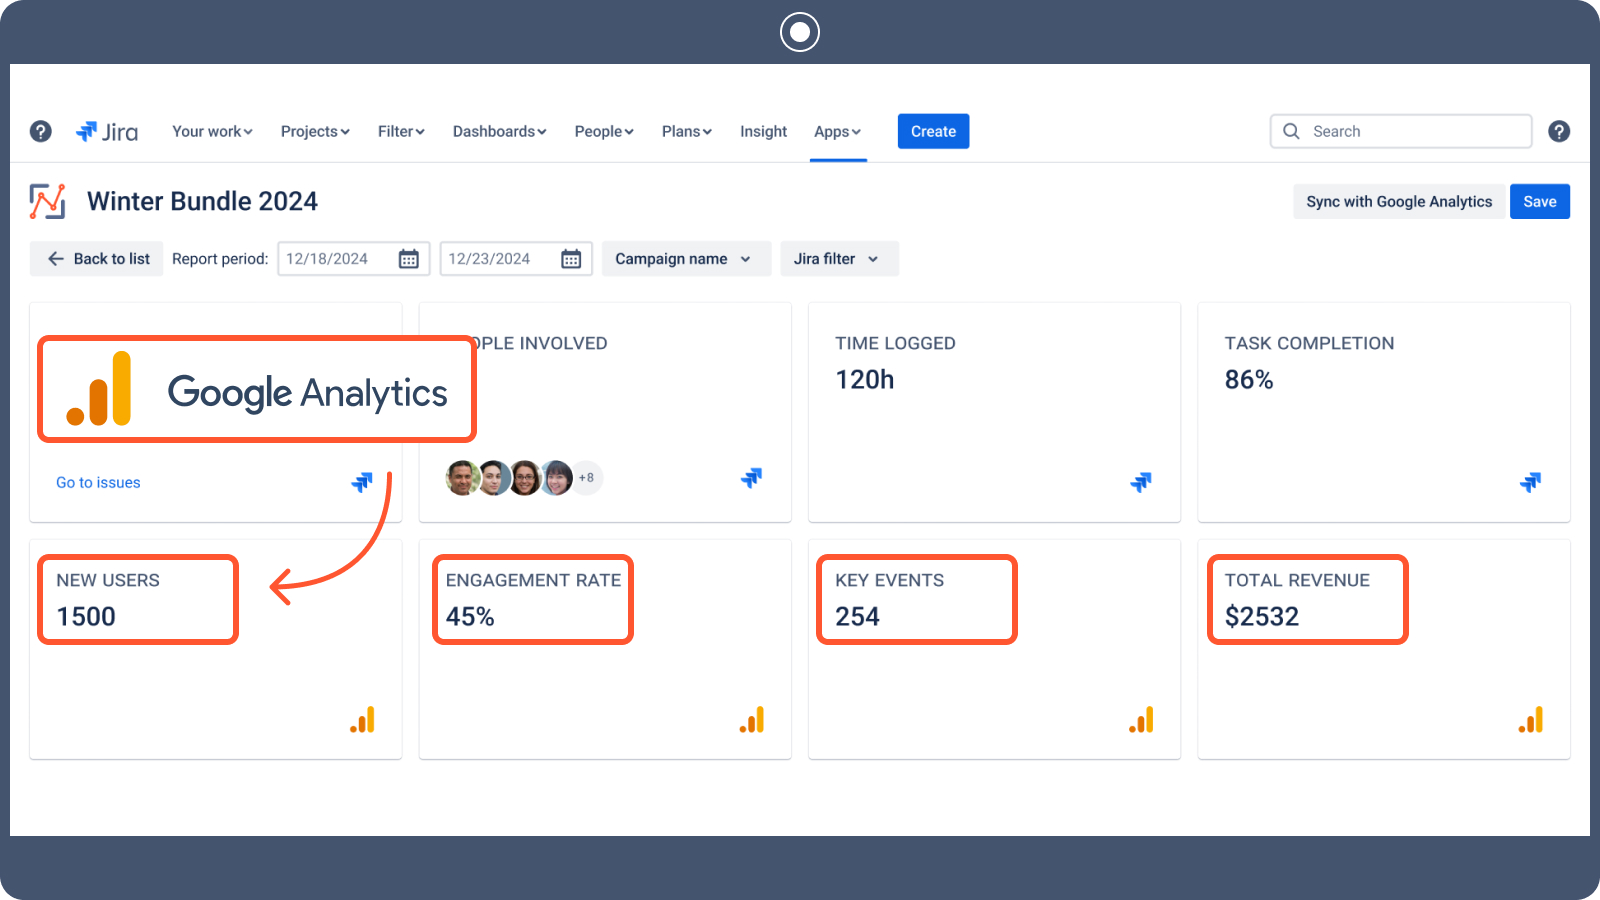The height and width of the screenshot is (900, 1600).
Task: Click the record circle icon at top
Action: point(800,32)
